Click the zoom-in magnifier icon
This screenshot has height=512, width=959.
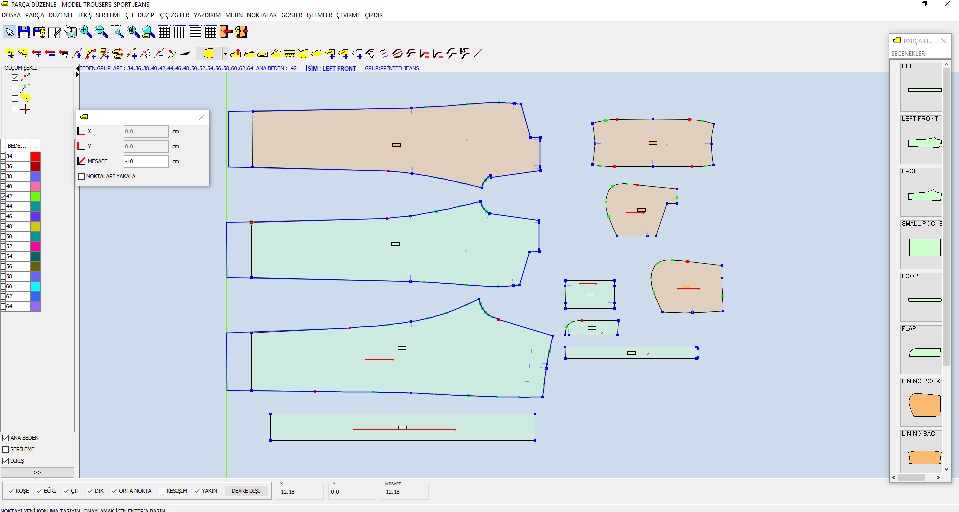pyautogui.click(x=86, y=32)
